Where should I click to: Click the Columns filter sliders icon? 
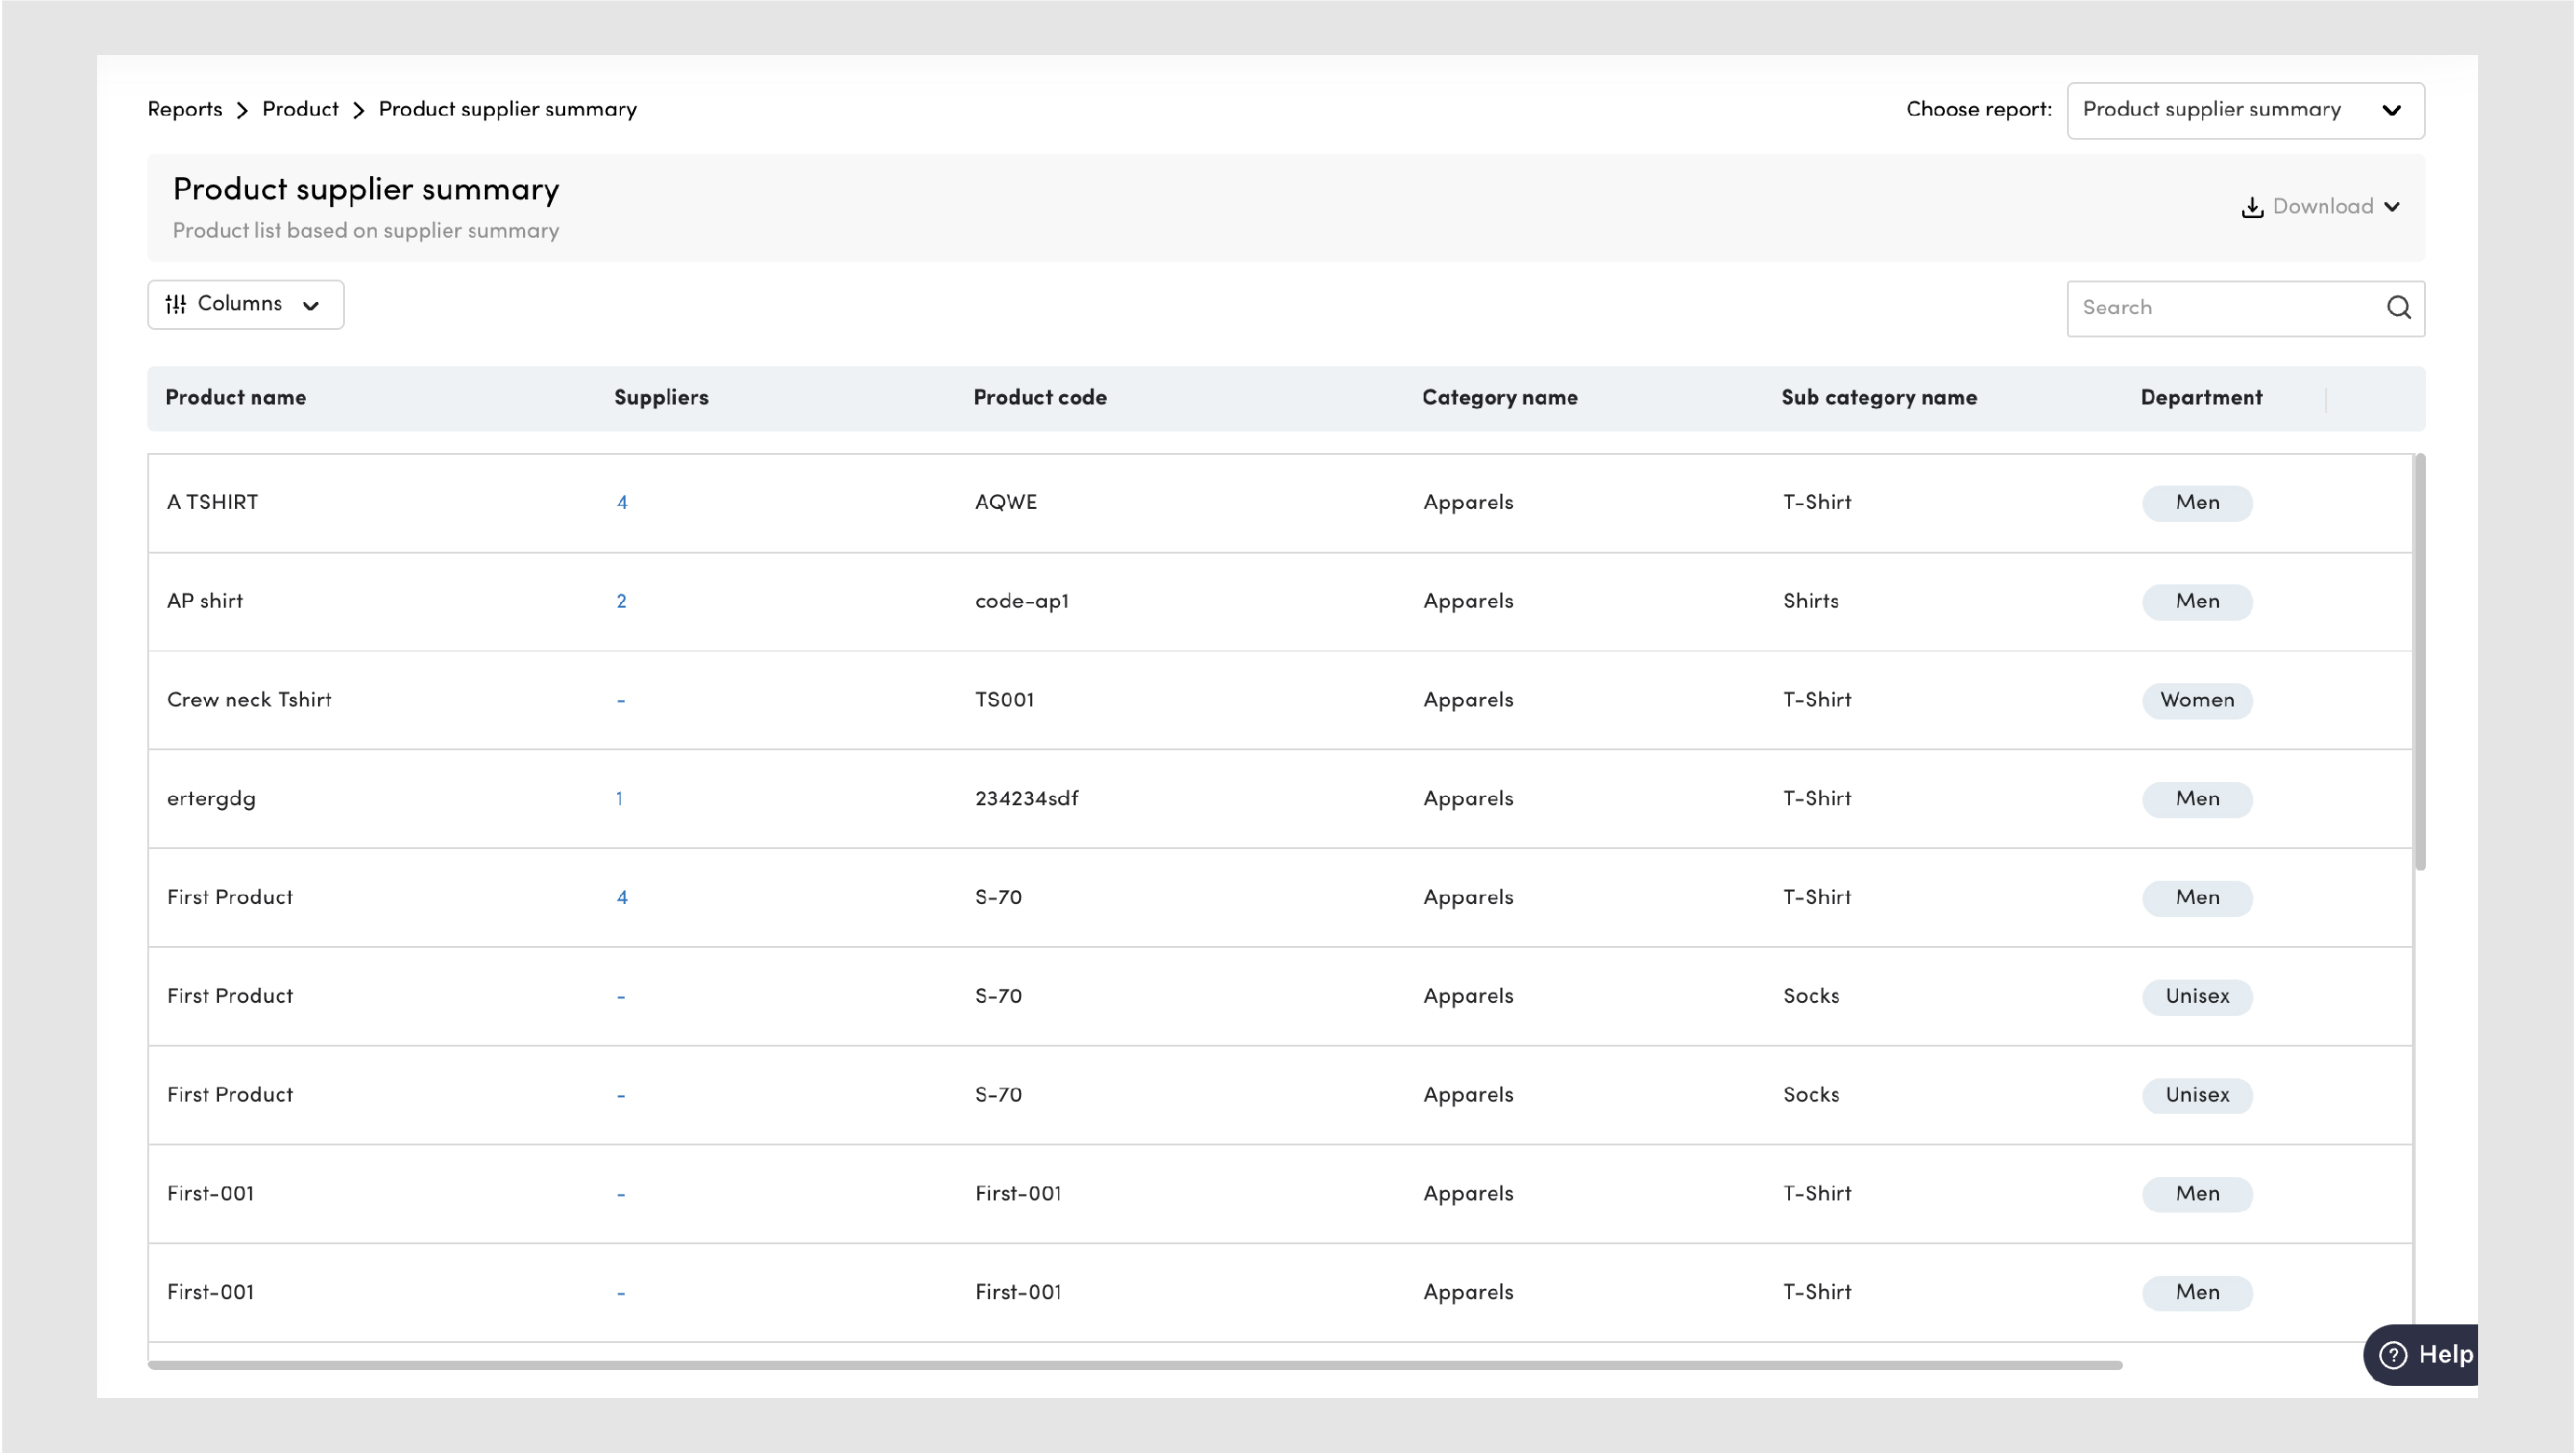point(176,304)
